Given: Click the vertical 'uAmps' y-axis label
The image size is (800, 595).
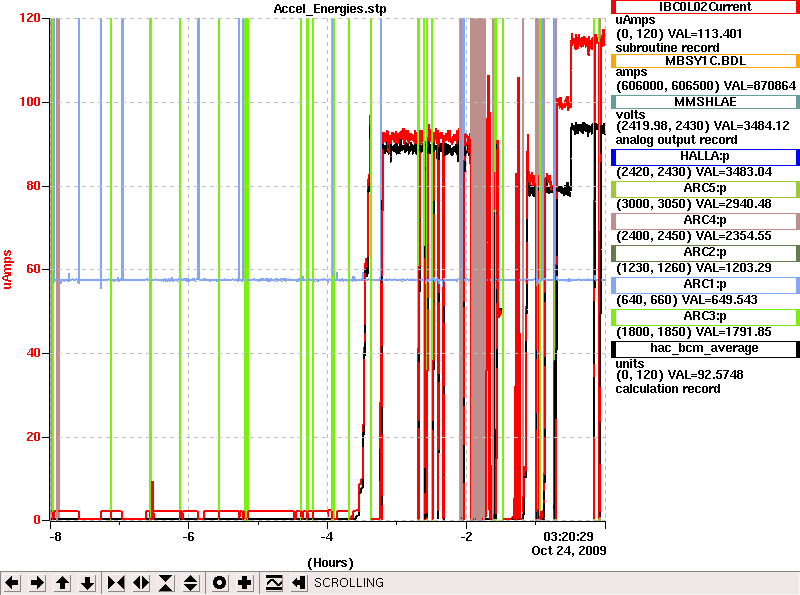Looking at the screenshot, I should pyautogui.click(x=7, y=269).
